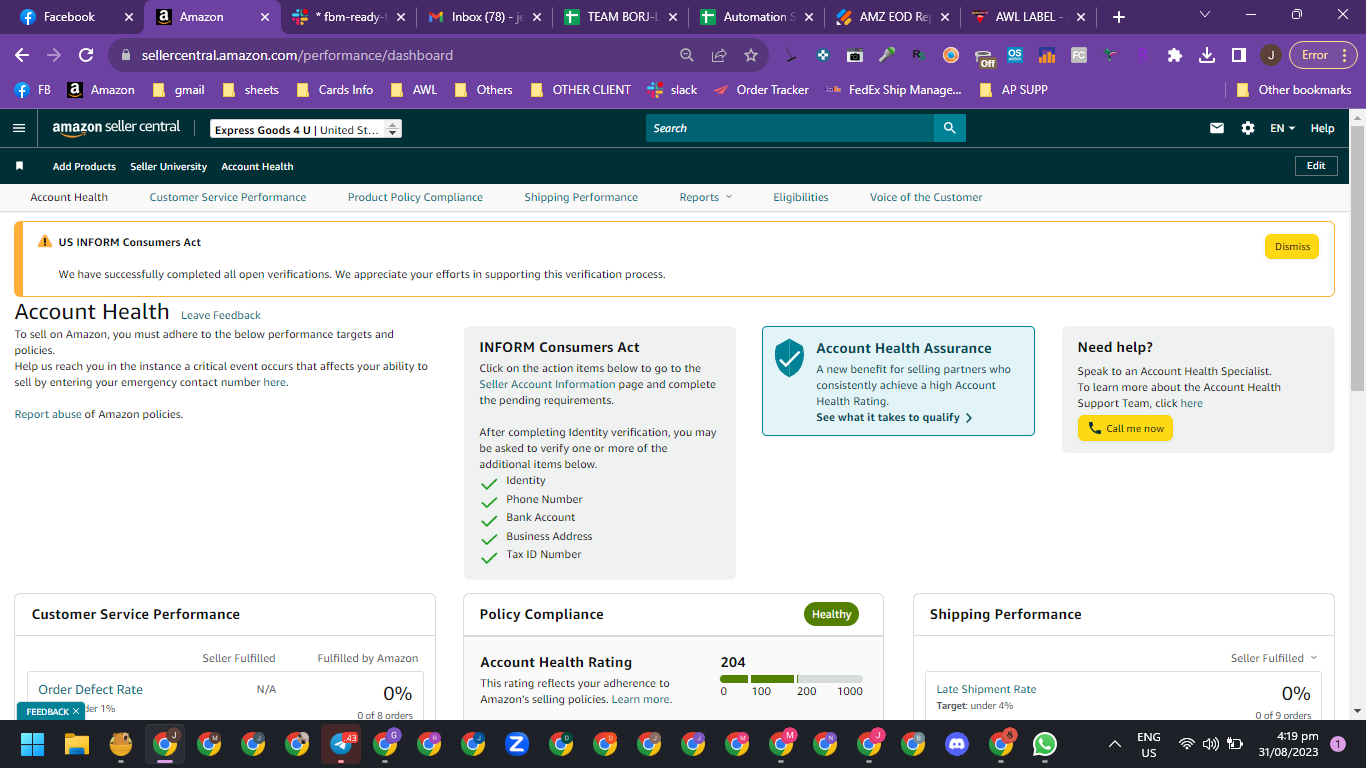Click the Error button in Chrome toolbar
1366x768 pixels.
(1323, 55)
